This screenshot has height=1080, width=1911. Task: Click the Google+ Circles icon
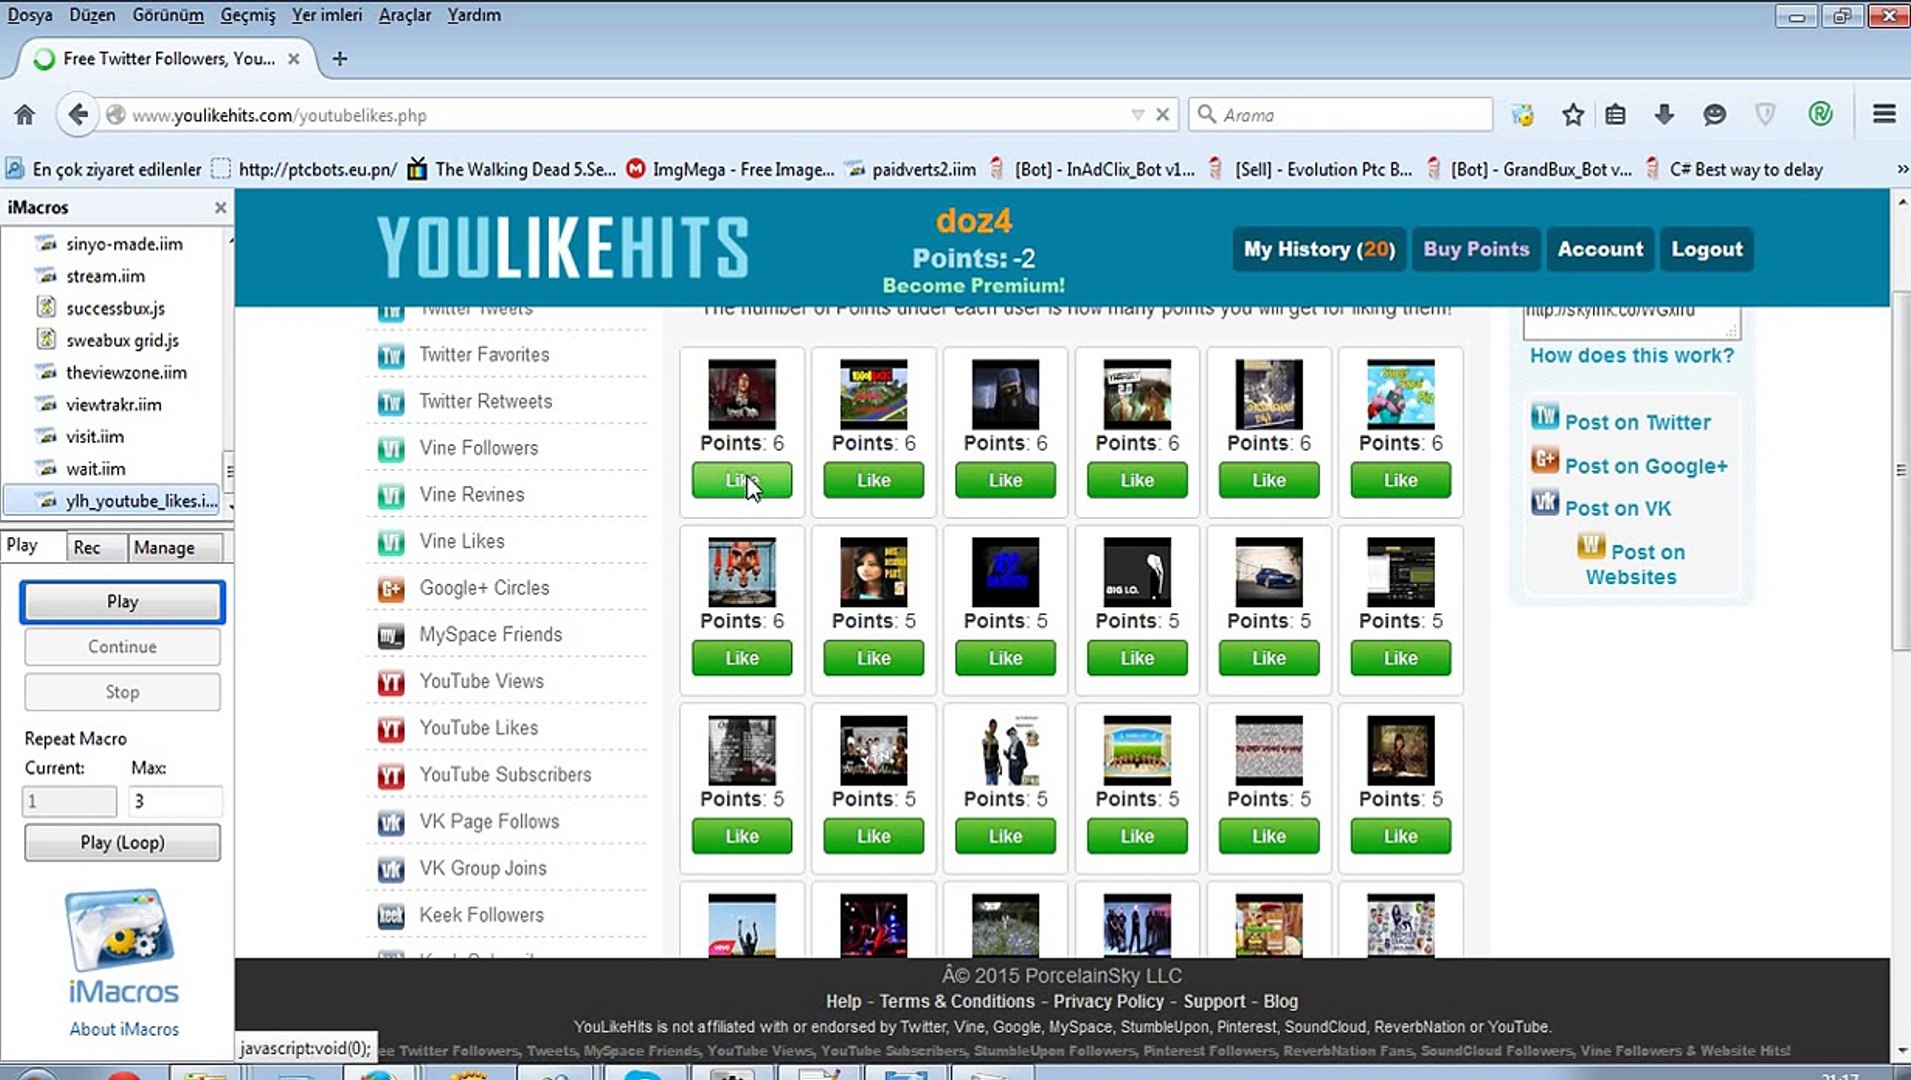391,589
